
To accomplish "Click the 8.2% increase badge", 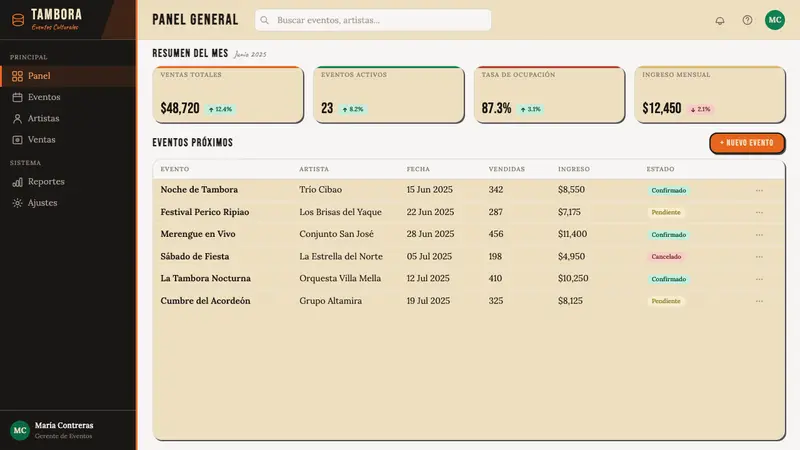I will (353, 109).
